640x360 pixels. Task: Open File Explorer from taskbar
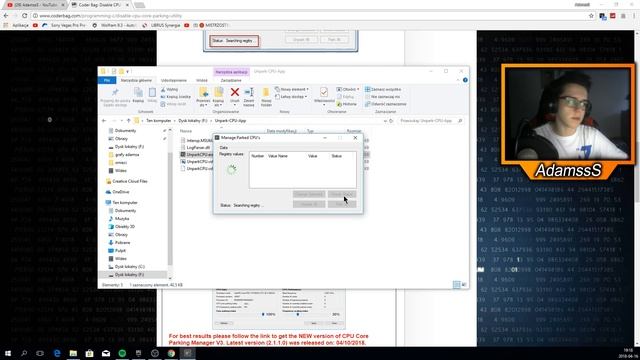[73, 353]
